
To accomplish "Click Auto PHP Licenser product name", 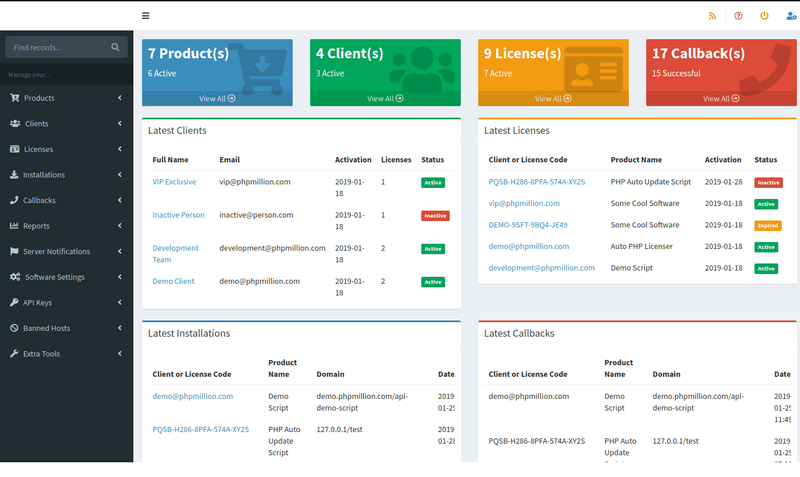I will click(641, 246).
